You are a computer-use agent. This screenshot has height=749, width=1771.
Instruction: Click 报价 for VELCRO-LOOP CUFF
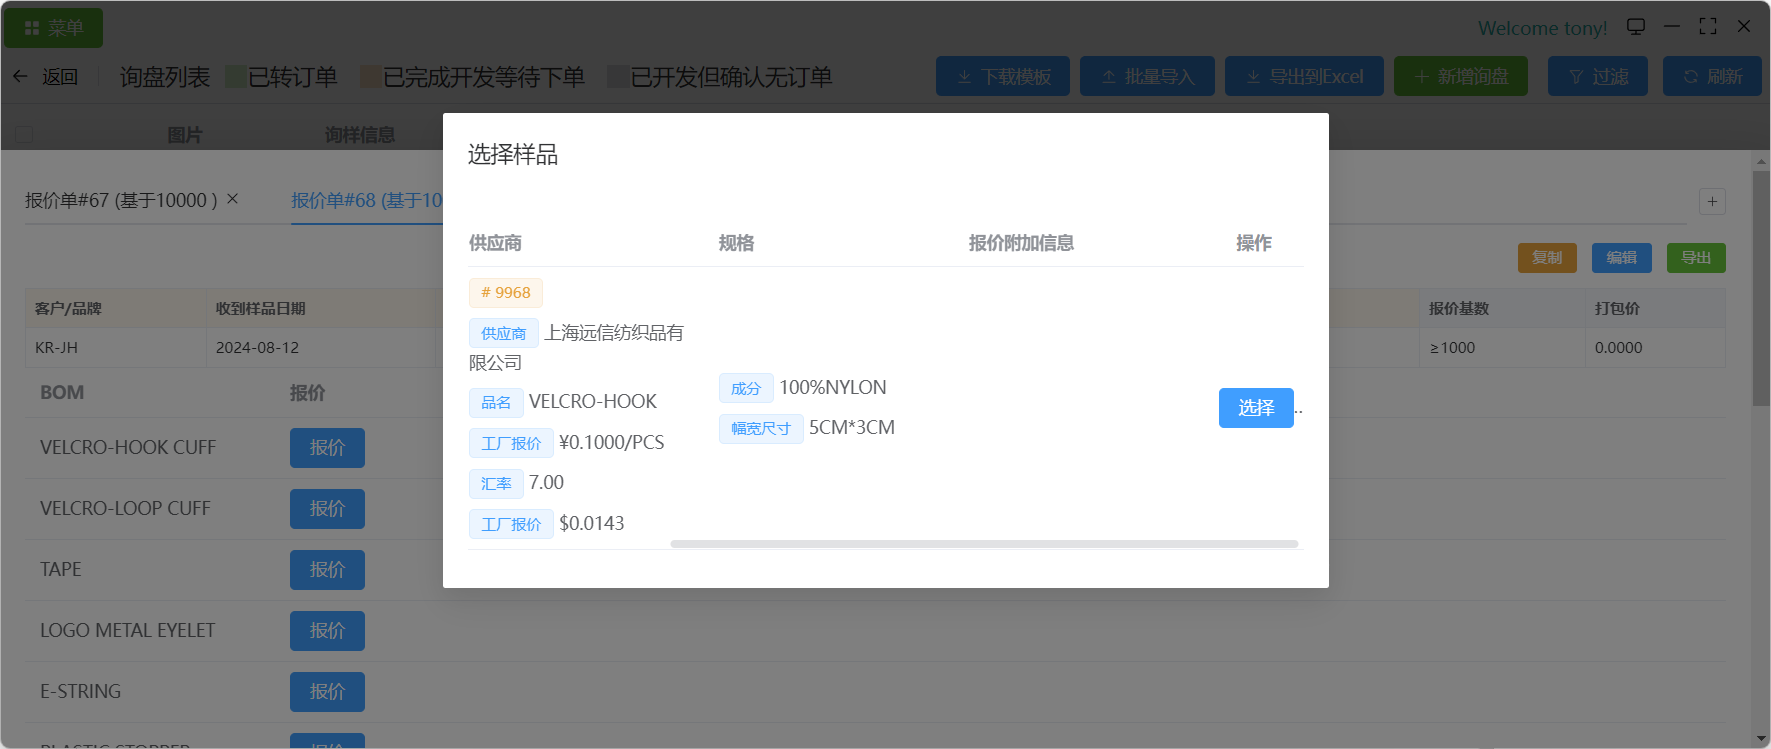327,509
